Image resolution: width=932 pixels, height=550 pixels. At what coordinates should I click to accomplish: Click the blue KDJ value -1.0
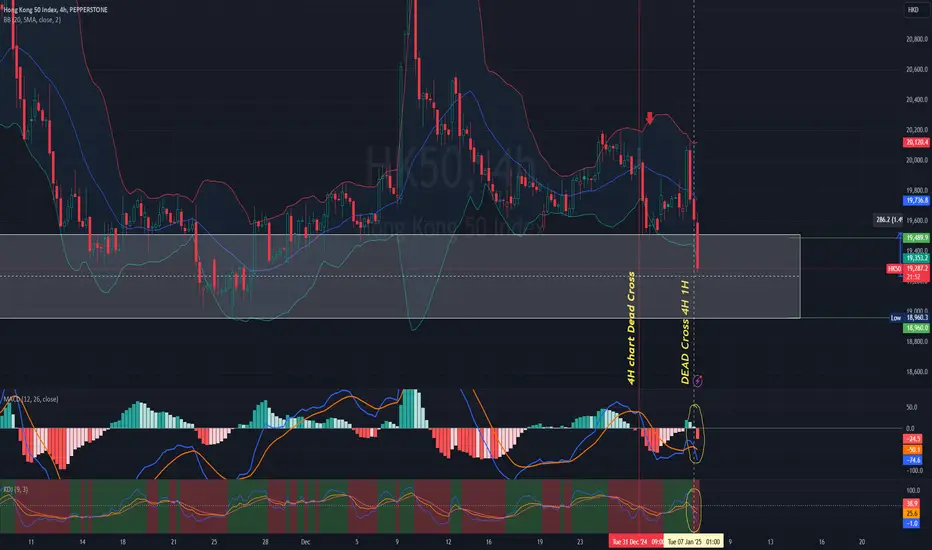(912, 523)
